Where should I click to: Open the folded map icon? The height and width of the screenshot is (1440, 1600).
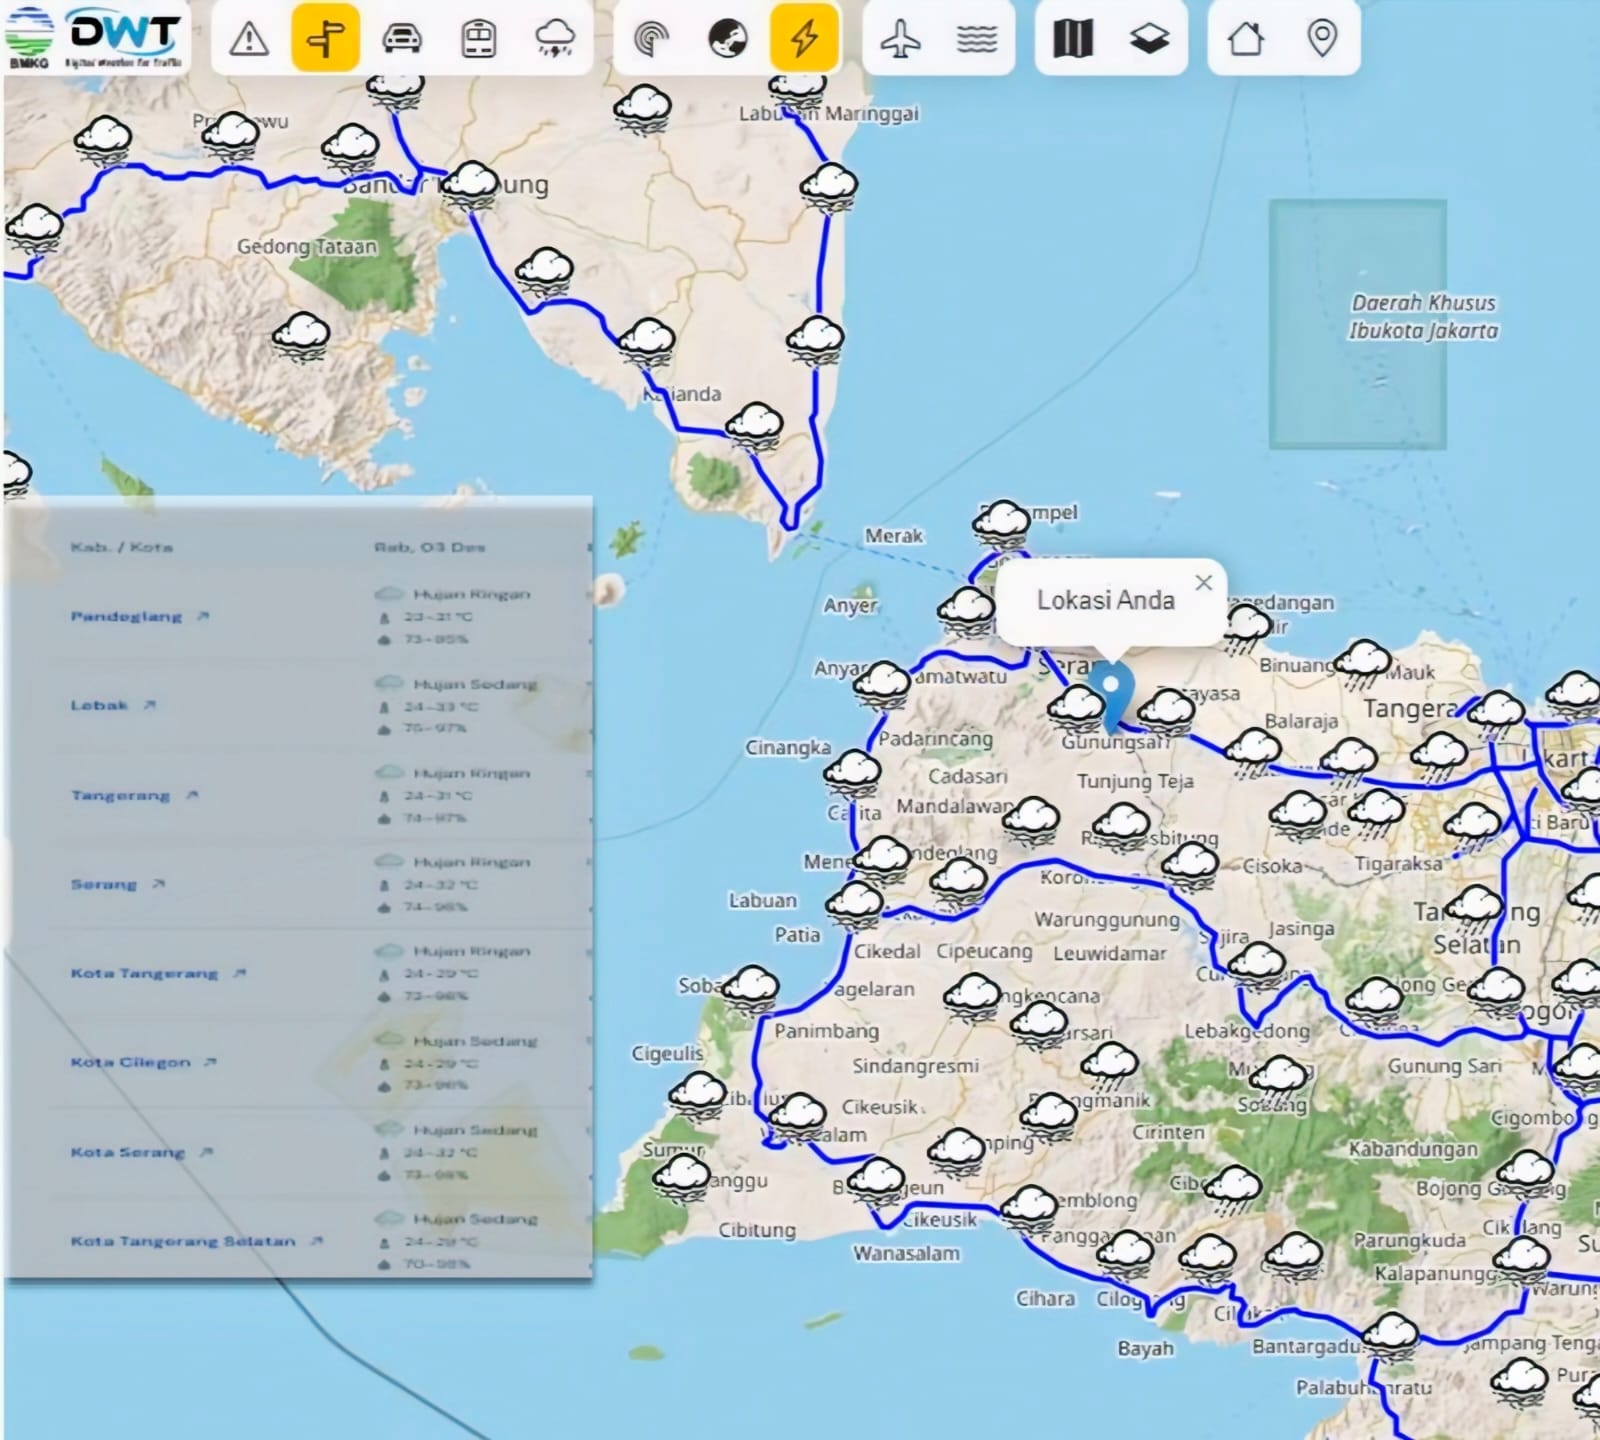pyautogui.click(x=1073, y=39)
